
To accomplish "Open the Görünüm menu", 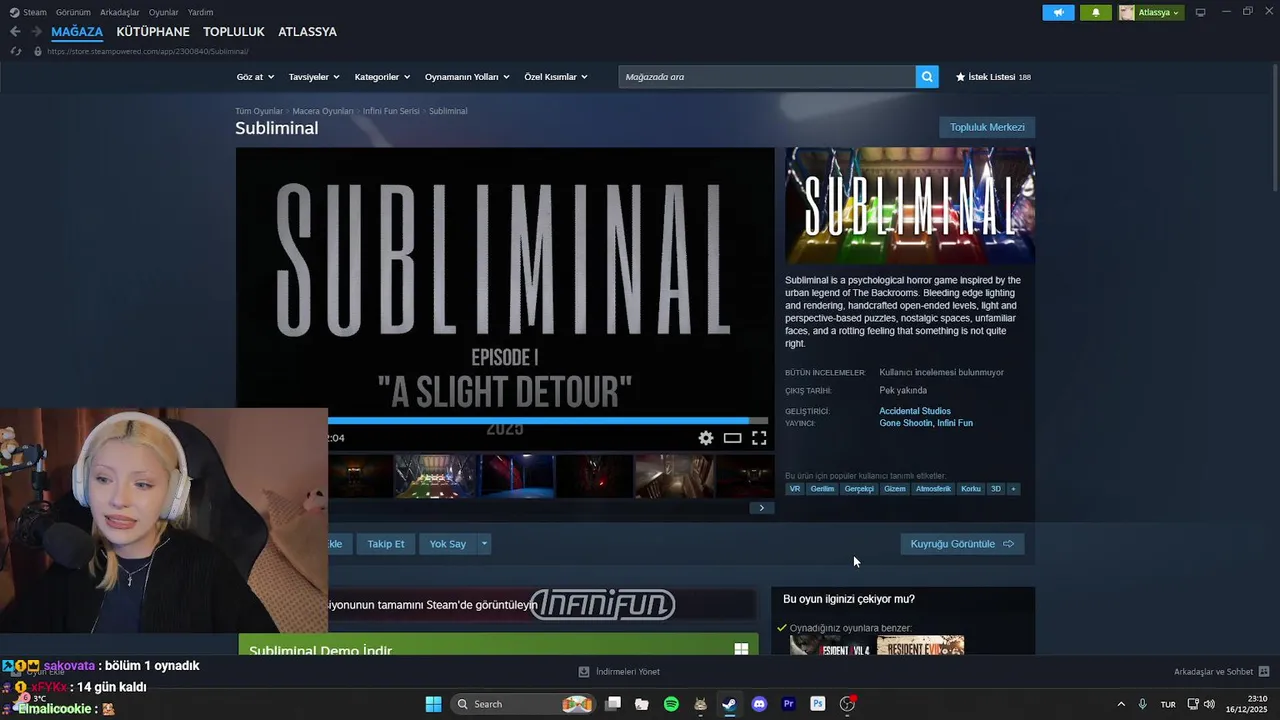I will [x=73, y=12].
